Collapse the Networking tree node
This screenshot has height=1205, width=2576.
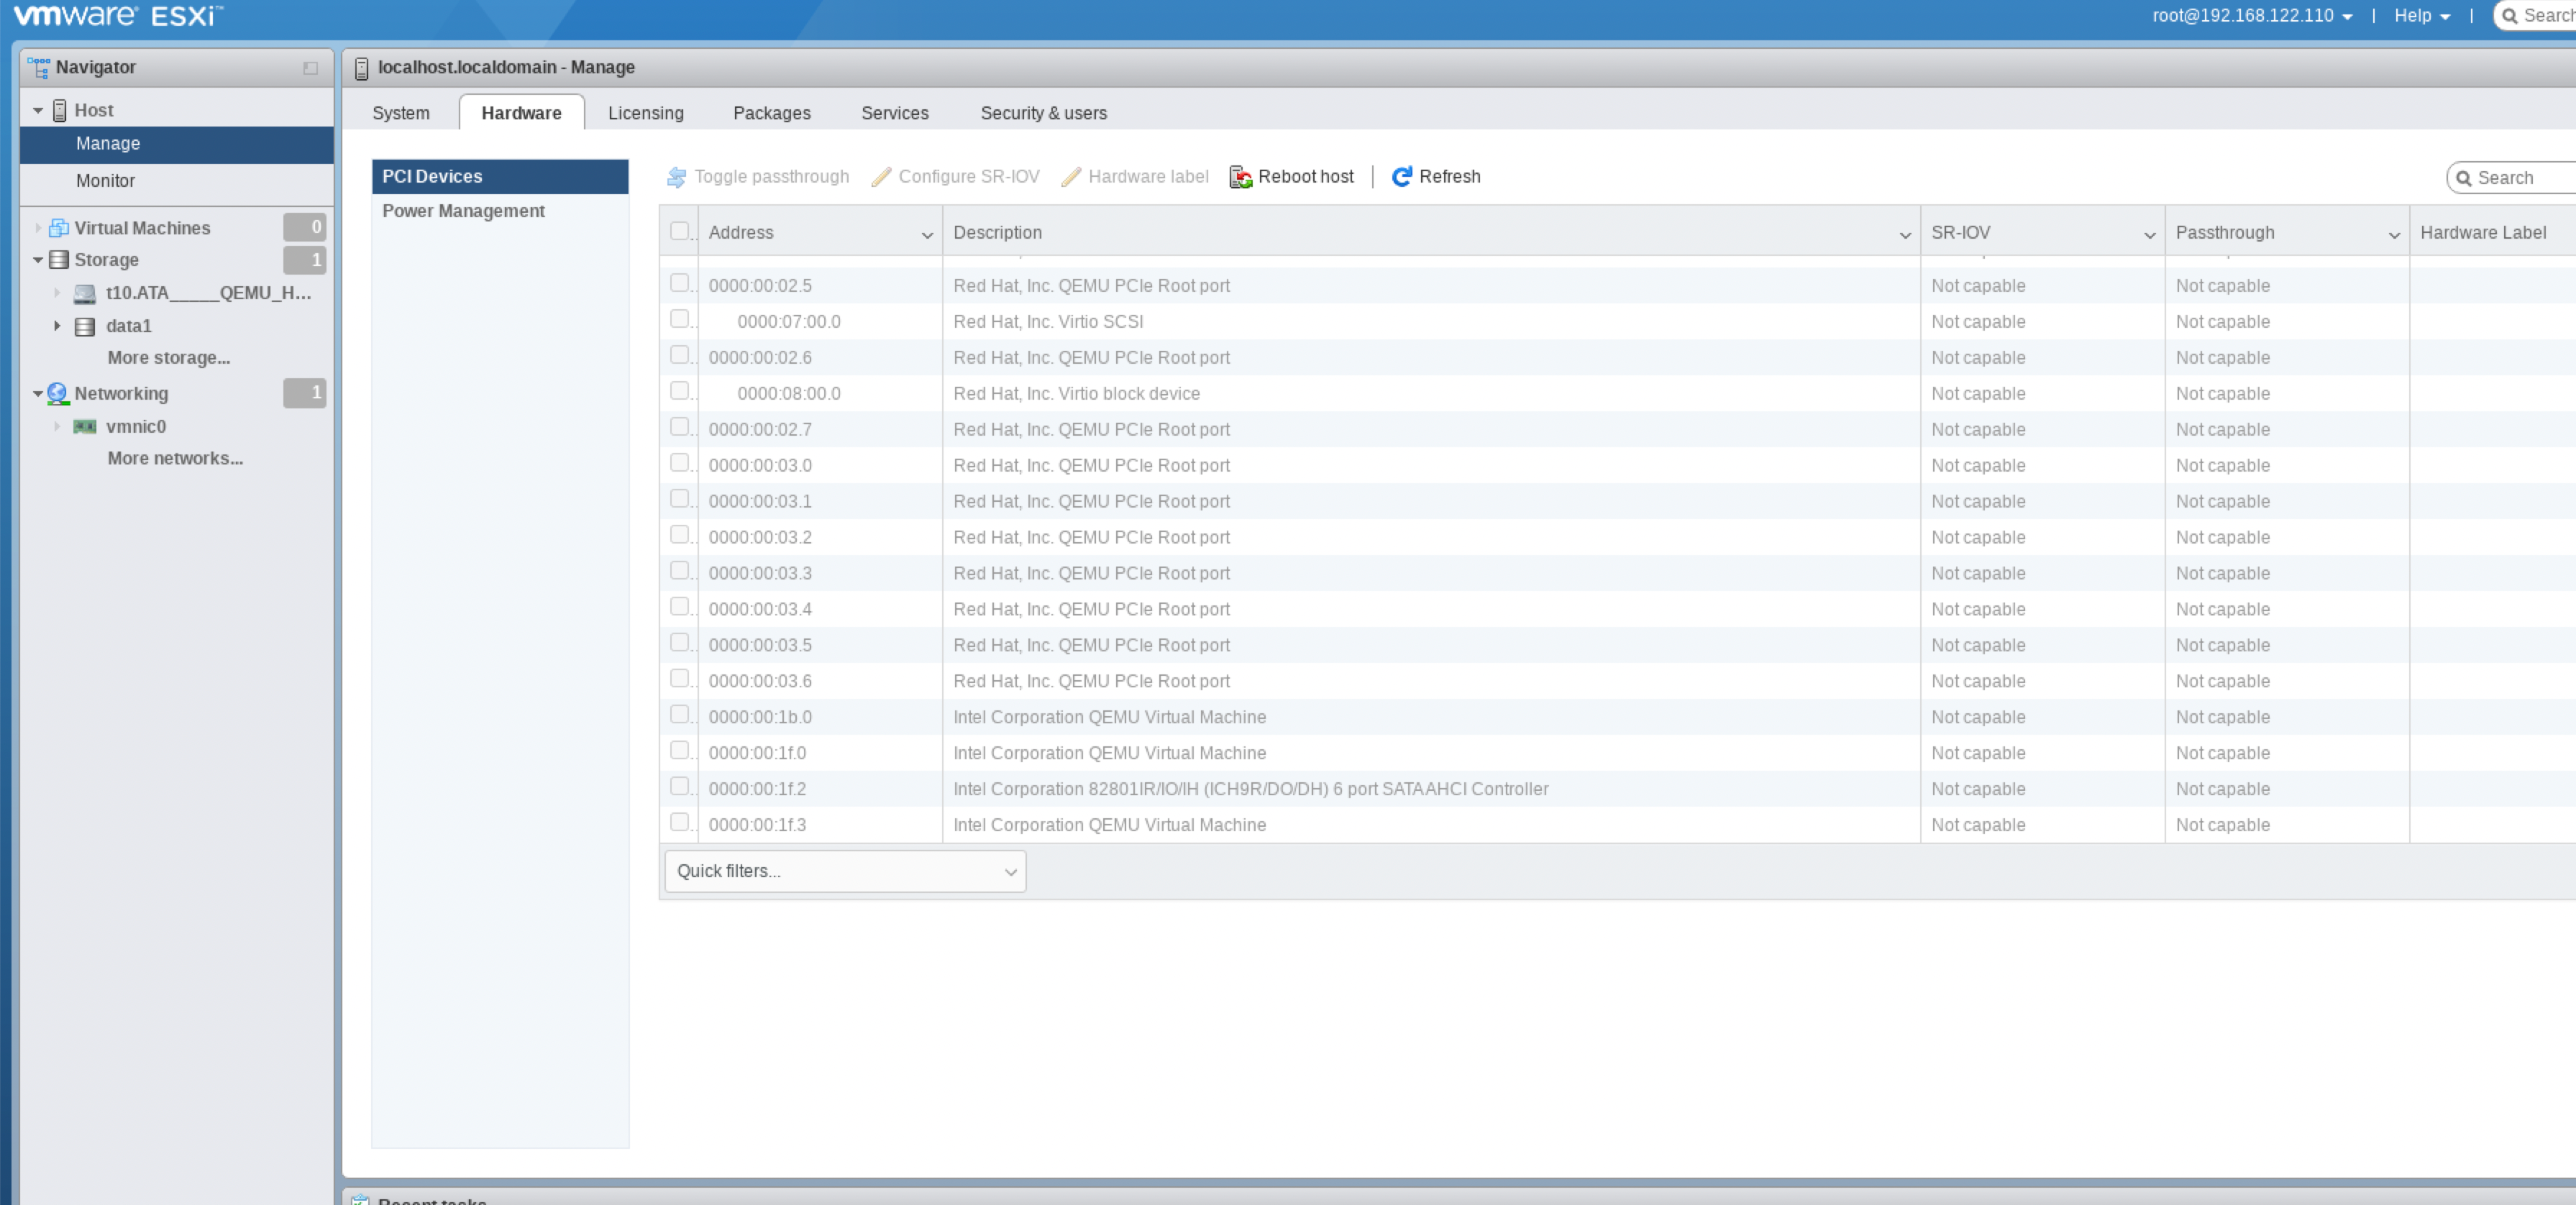38,394
